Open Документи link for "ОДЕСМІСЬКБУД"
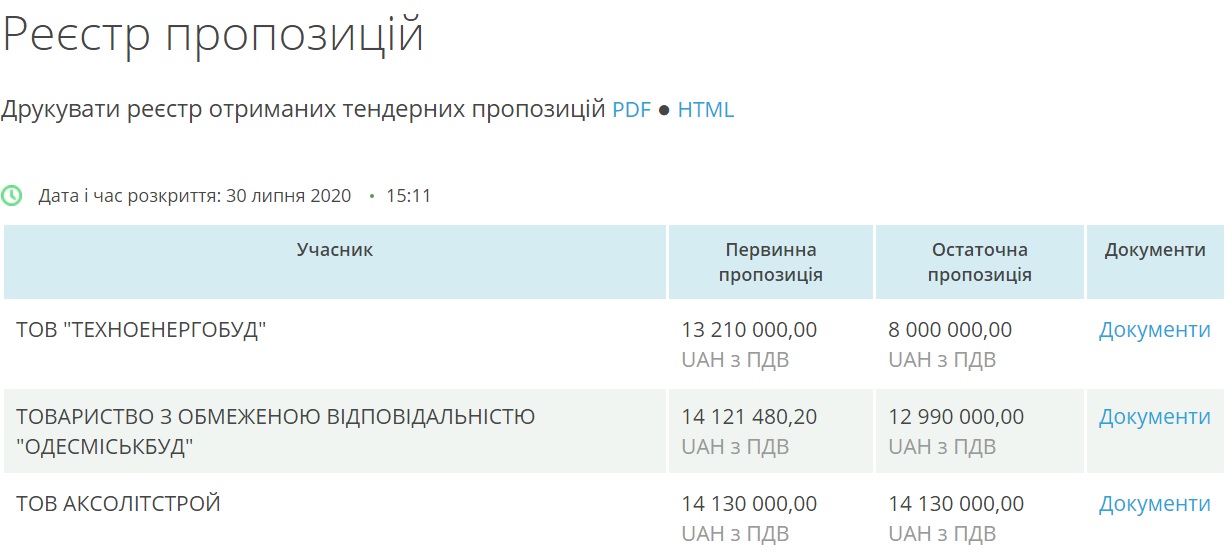Screen dimensions: 1231x557 pyautogui.click(x=1154, y=417)
